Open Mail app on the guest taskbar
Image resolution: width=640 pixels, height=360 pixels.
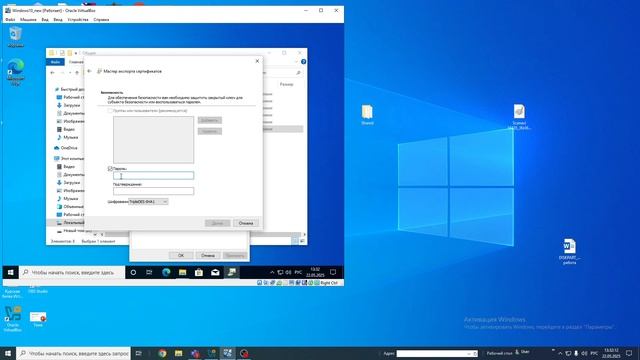pyautogui.click(x=215, y=272)
